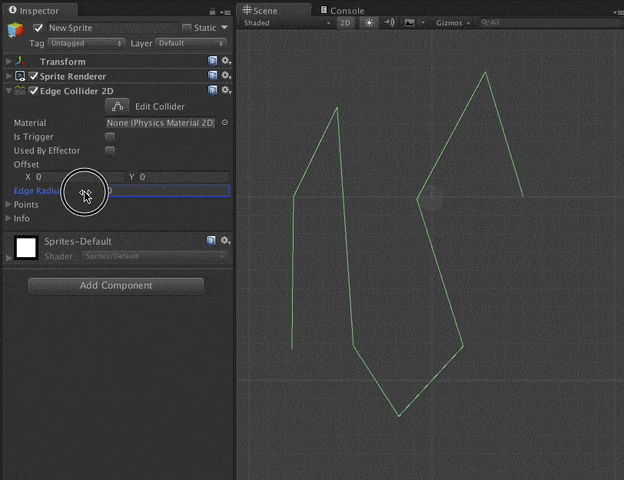Click the Physics Material 2D field
Screen dimensions: 624x480
(160, 123)
